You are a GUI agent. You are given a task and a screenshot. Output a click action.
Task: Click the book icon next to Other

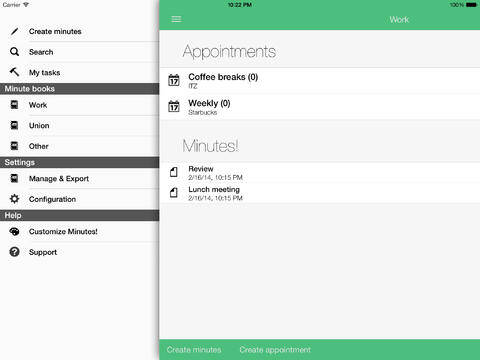[x=14, y=146]
